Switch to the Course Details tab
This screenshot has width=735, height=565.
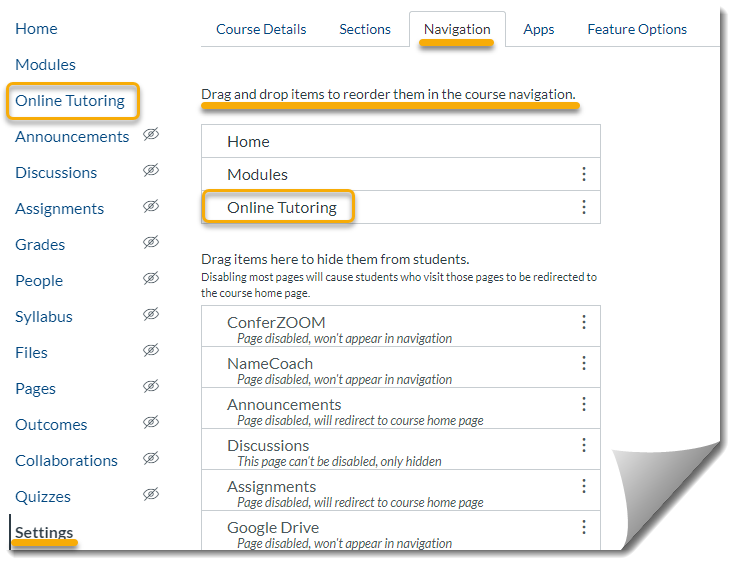pyautogui.click(x=261, y=29)
